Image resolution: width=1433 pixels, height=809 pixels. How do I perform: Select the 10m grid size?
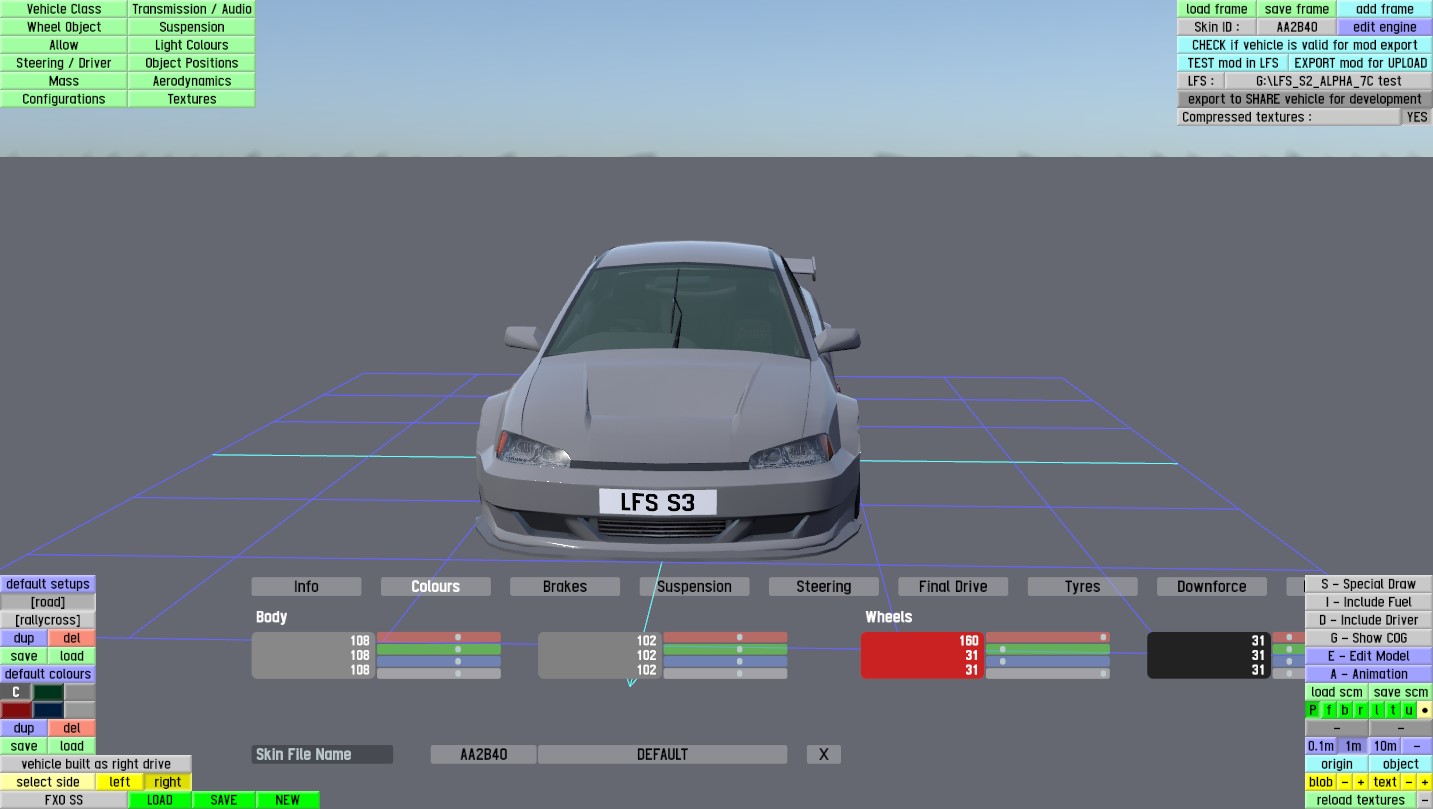[x=1385, y=746]
